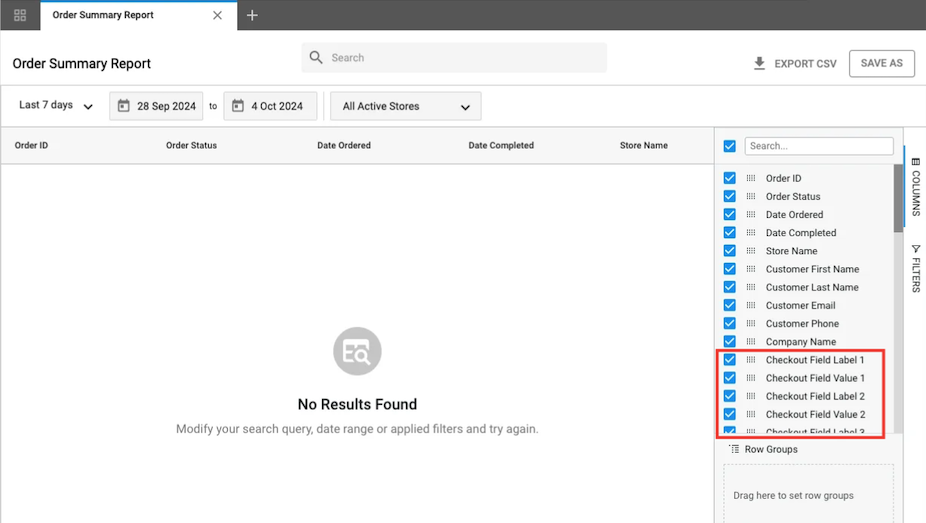Click the column Search input field
The image size is (926, 523).
818,146
